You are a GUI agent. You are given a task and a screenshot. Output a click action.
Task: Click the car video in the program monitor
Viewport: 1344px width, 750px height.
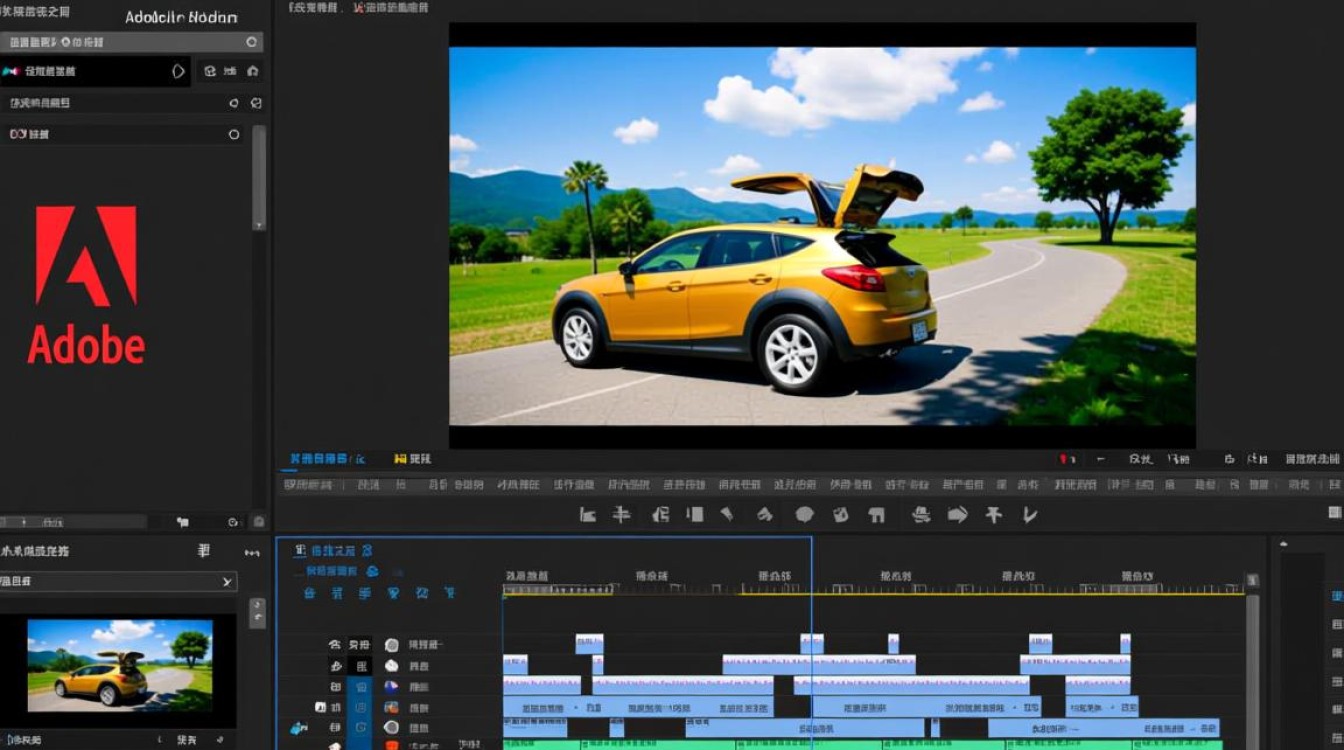[822, 236]
